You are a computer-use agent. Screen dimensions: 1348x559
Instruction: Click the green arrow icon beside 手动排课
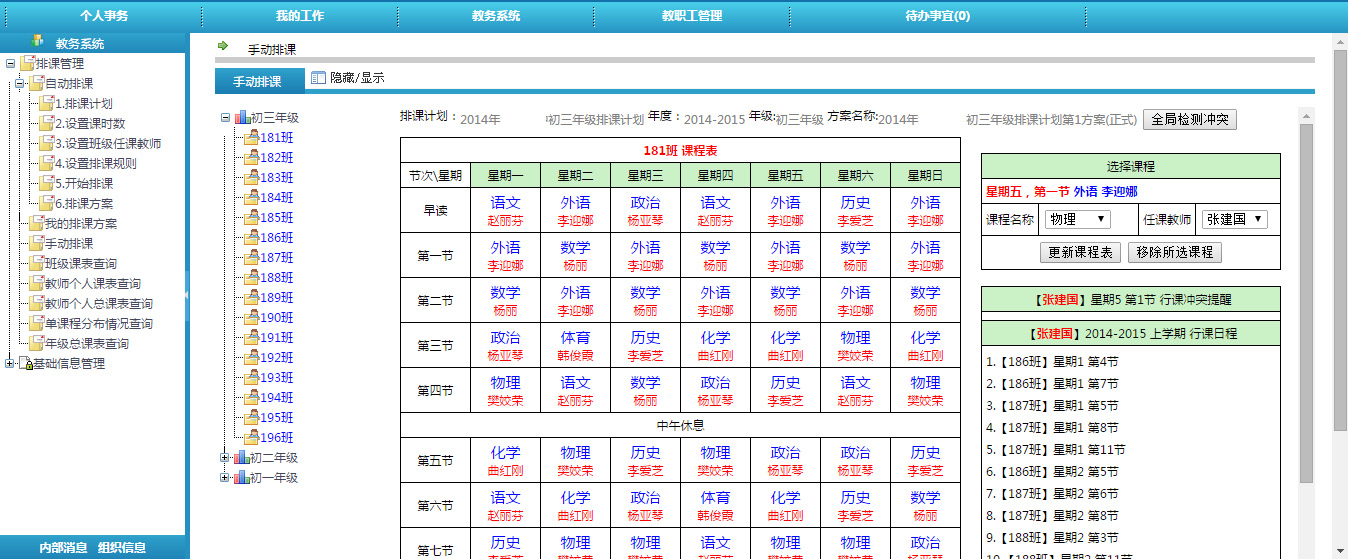tap(223, 46)
